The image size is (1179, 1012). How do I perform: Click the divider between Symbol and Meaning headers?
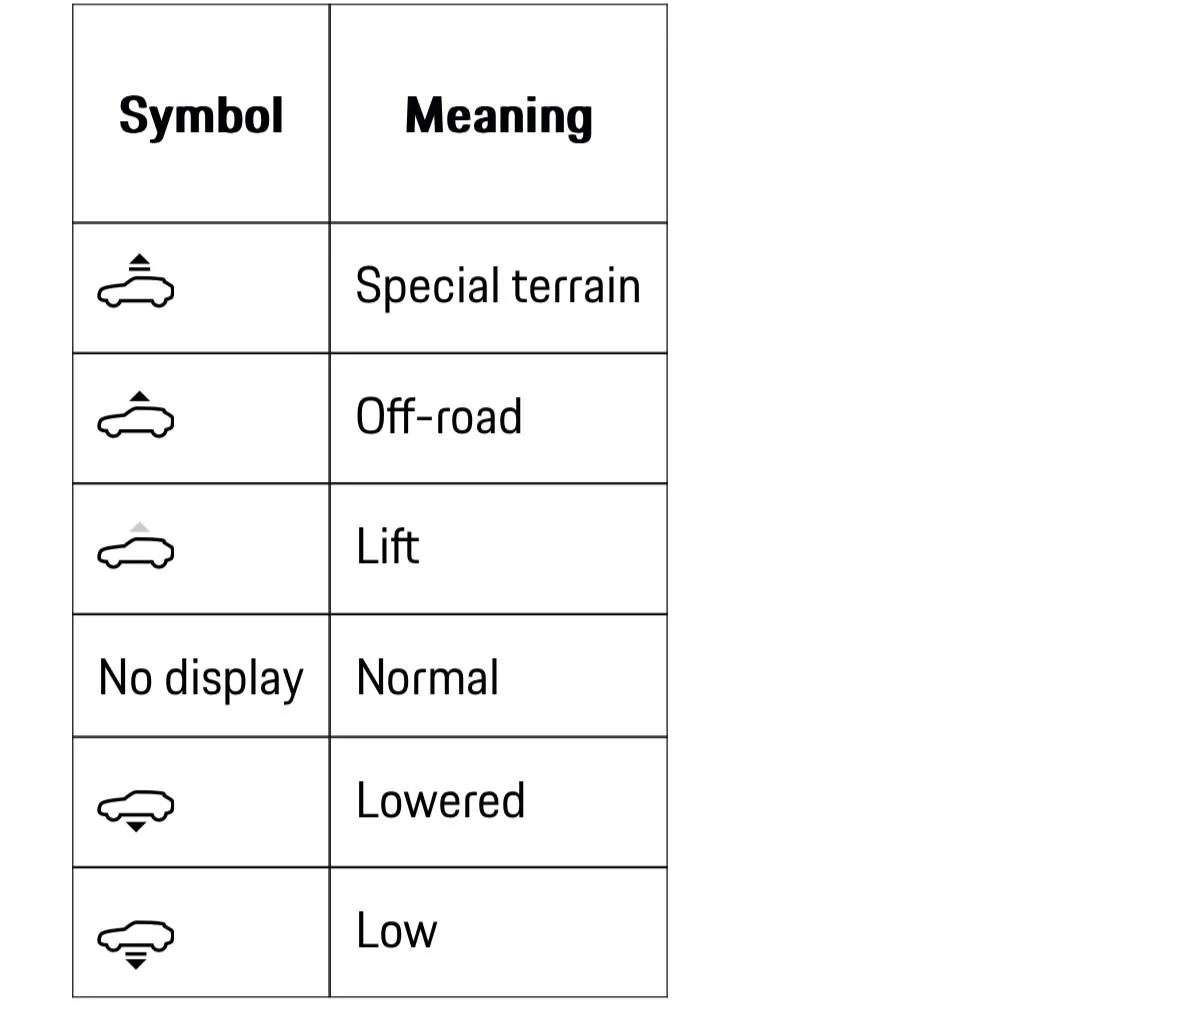(x=329, y=114)
